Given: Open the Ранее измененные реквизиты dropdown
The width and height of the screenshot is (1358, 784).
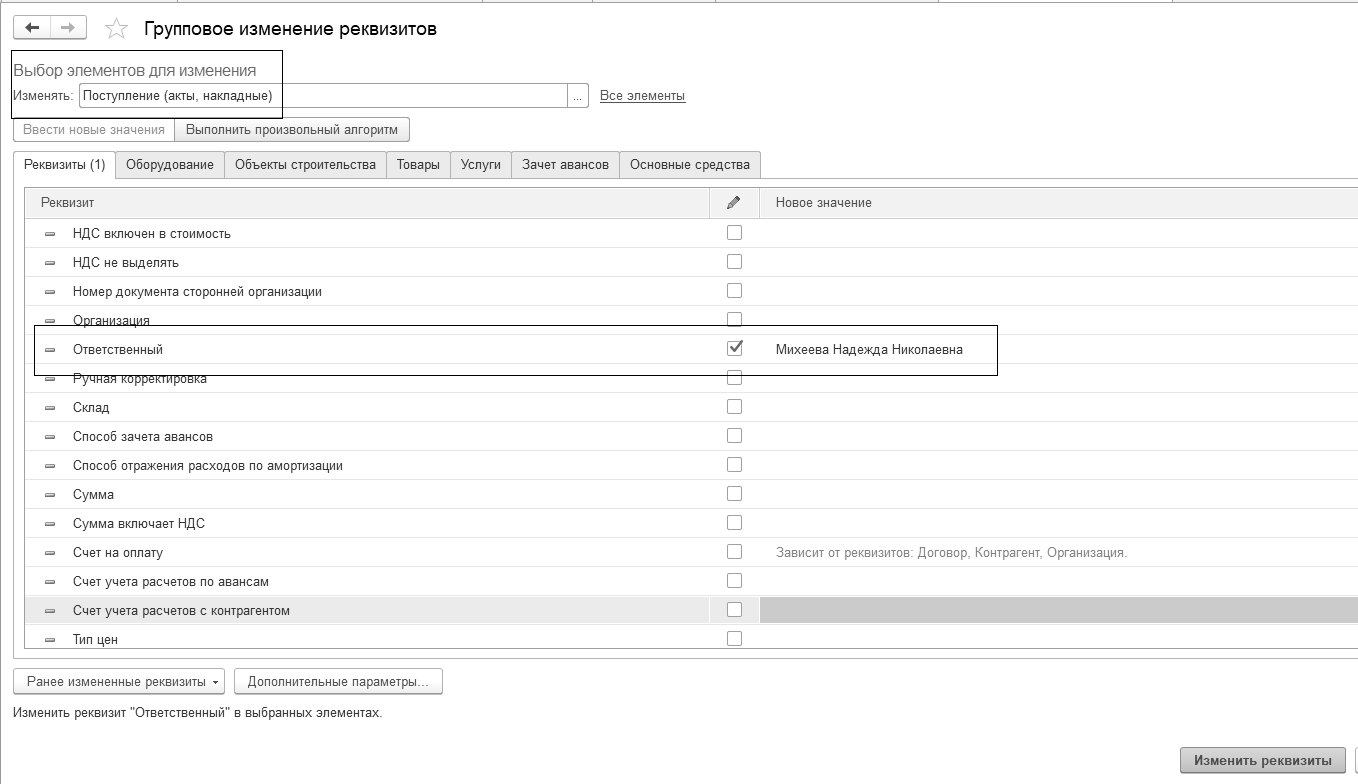Looking at the screenshot, I should pyautogui.click(x=119, y=682).
